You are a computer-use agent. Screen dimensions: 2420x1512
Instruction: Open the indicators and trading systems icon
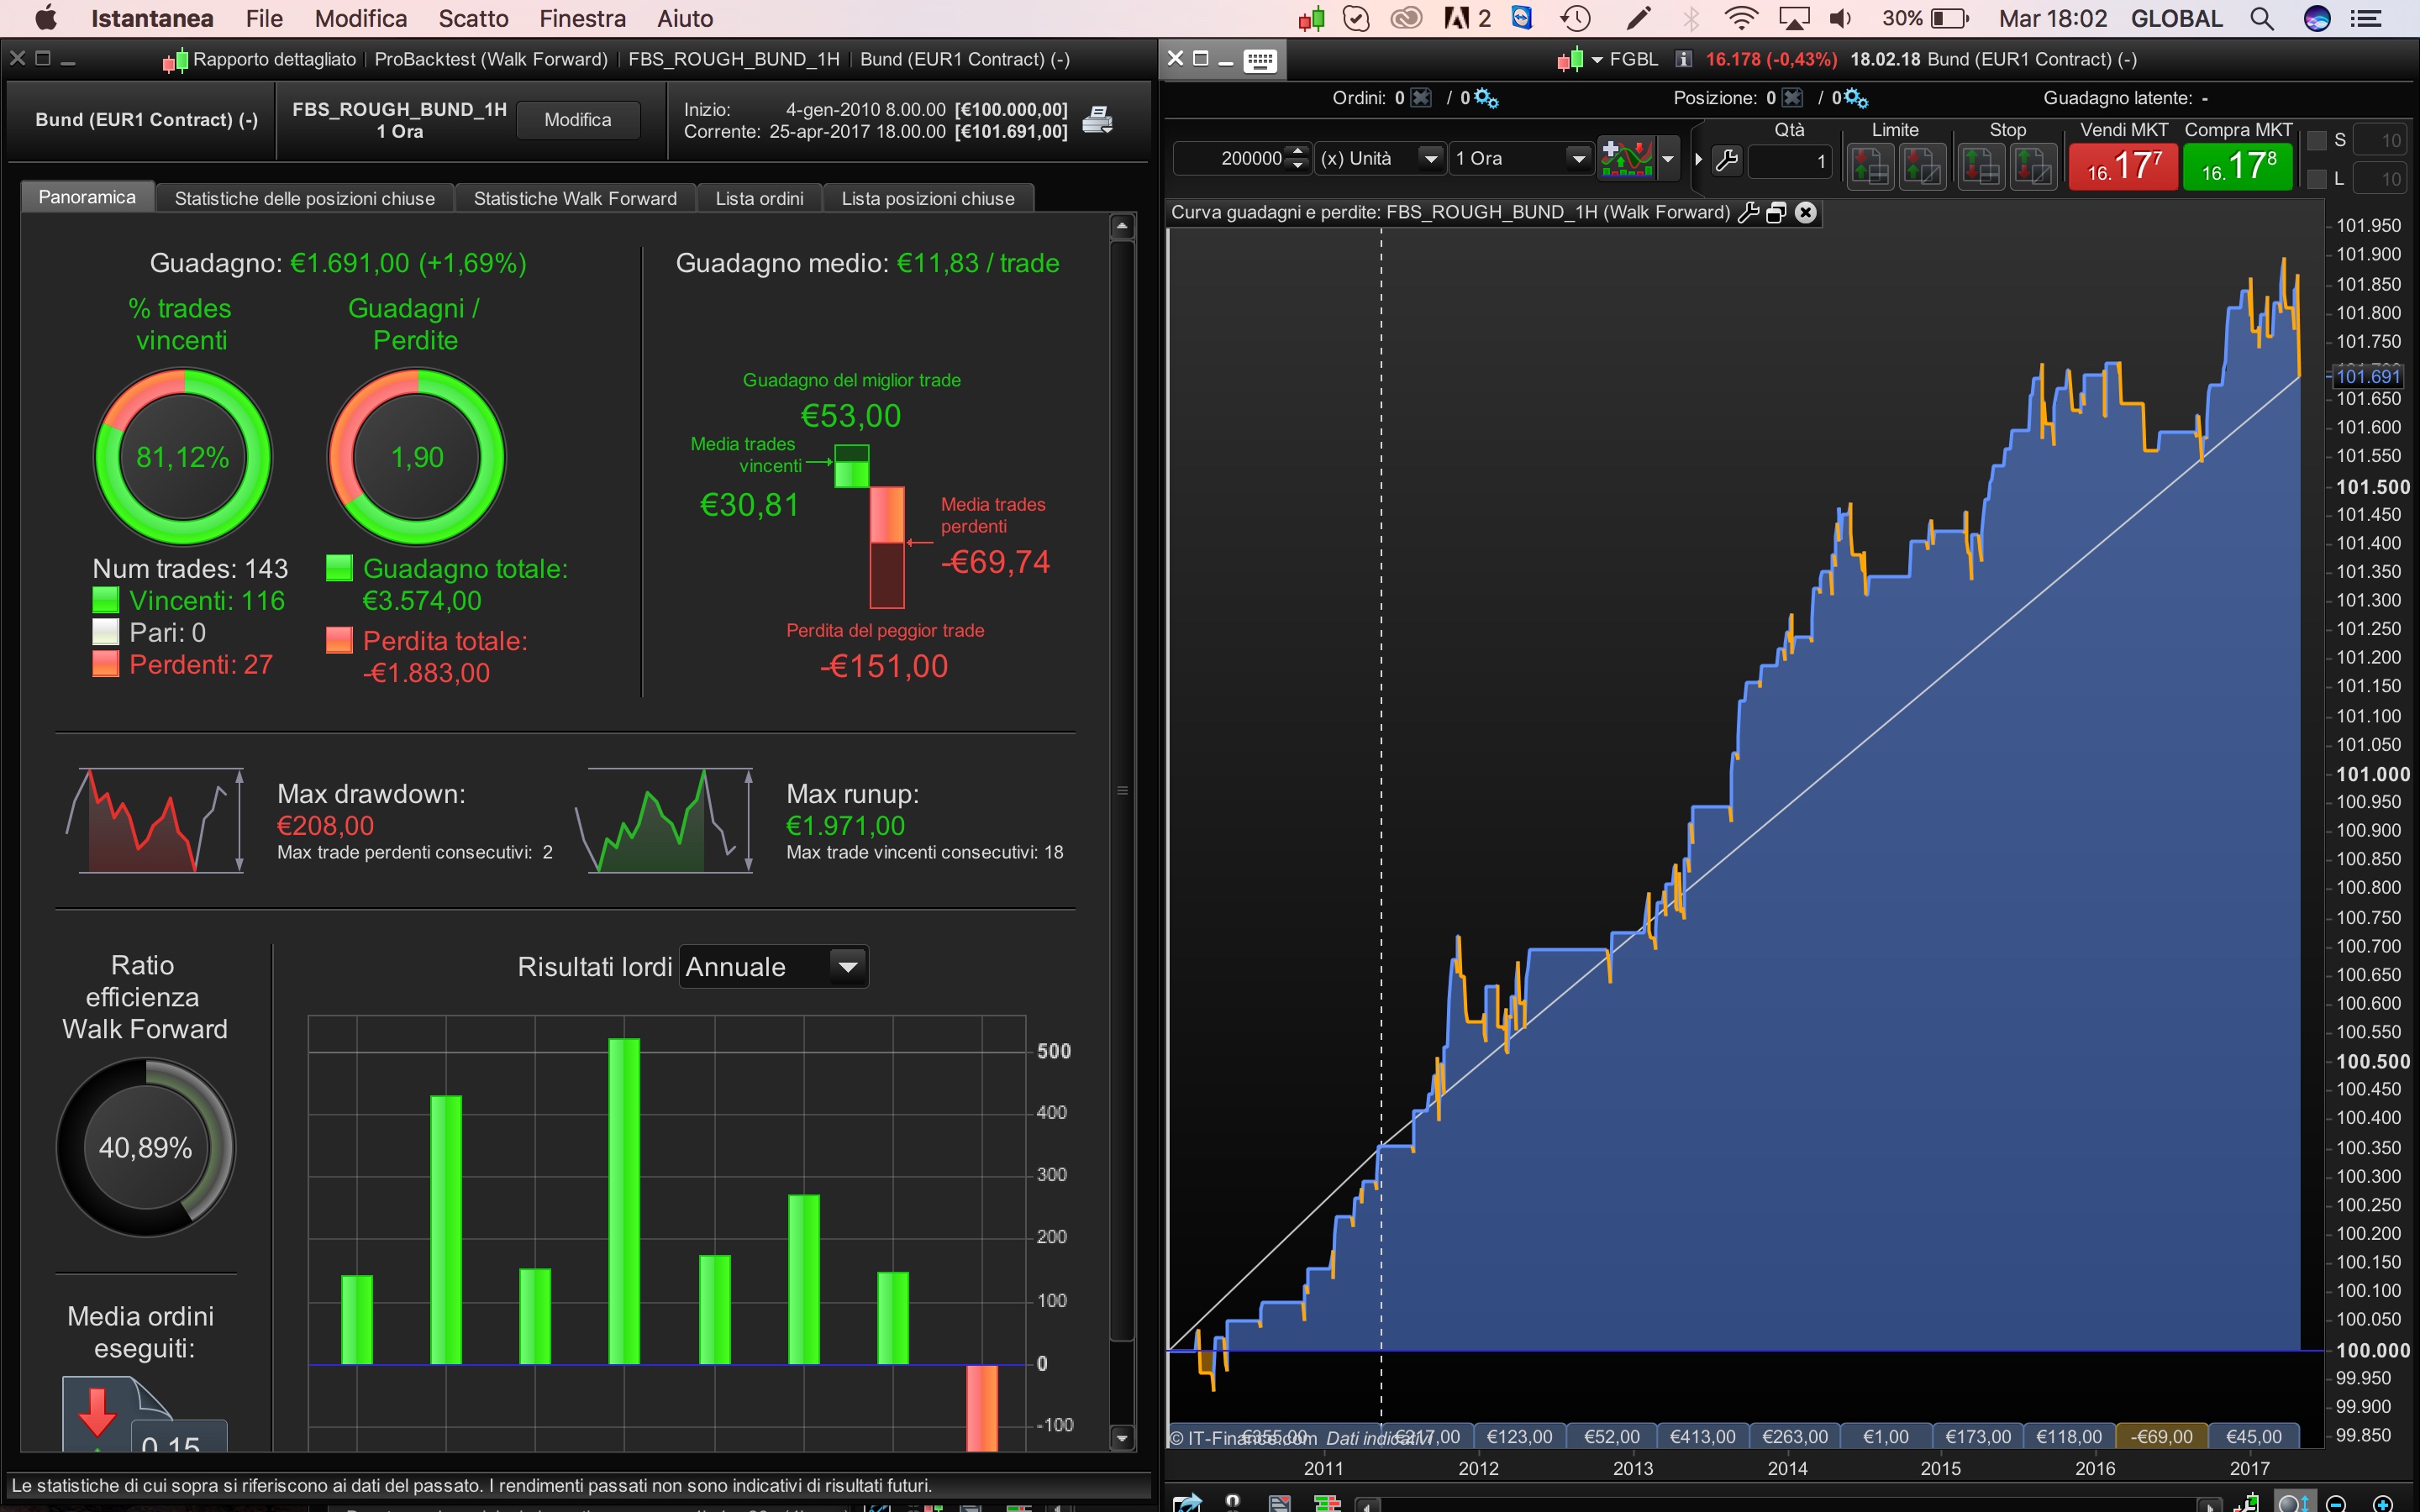tap(1626, 159)
